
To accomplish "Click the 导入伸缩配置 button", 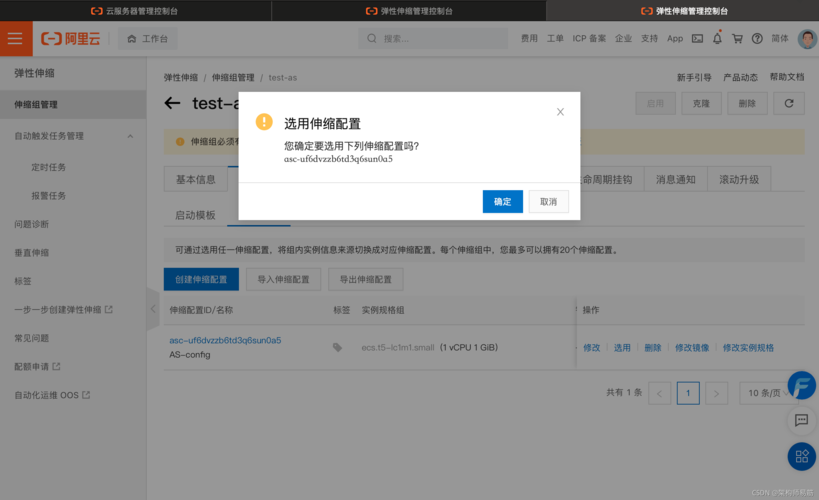I will [x=283, y=279].
